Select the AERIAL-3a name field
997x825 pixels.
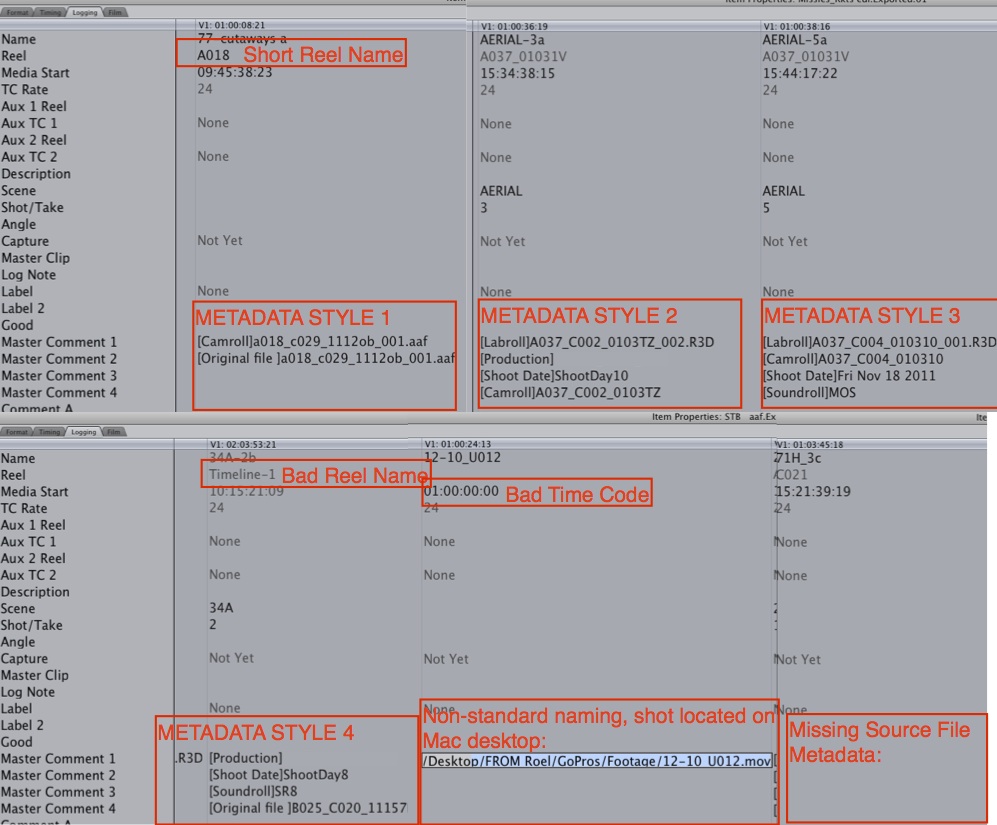tap(513, 39)
